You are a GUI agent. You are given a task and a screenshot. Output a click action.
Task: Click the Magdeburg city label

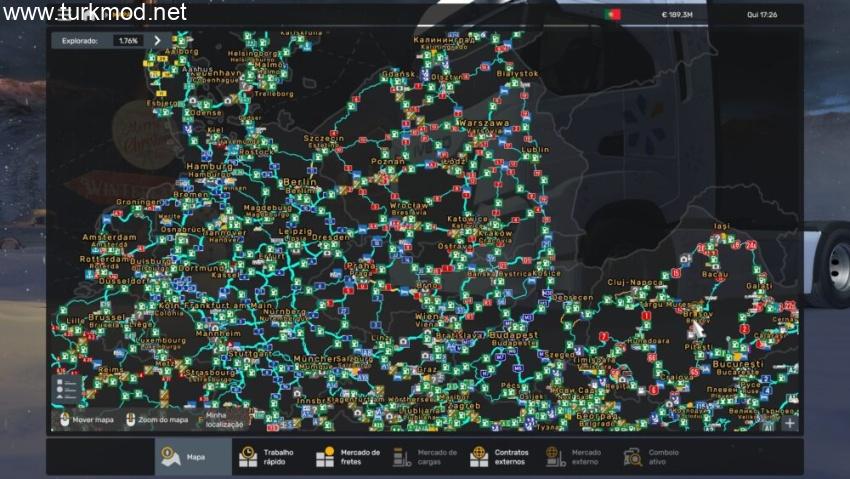coord(268,208)
